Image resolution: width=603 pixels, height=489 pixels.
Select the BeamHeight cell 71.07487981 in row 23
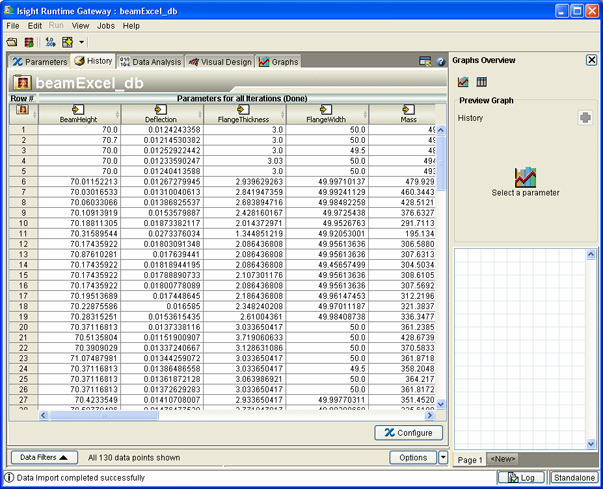click(79, 358)
